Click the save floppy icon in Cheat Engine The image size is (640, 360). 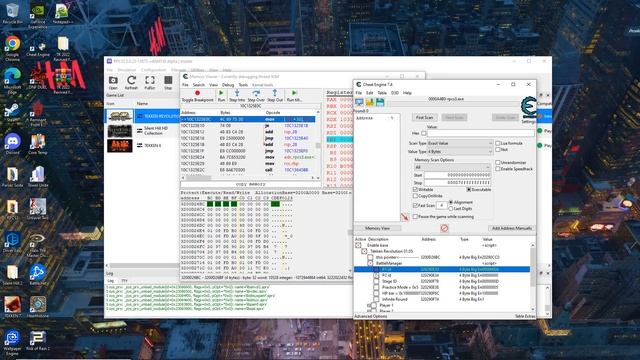[380, 102]
